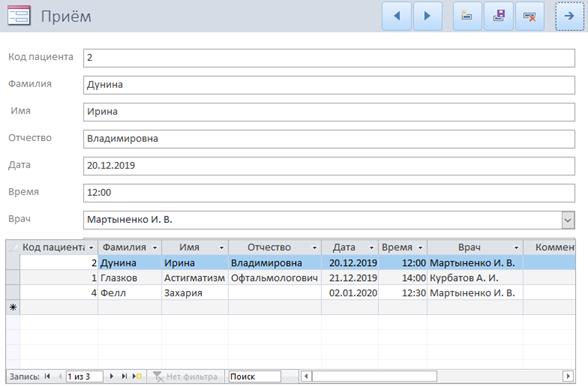Click the Код пациента input field
The width and height of the screenshot is (588, 387).
[329, 58]
